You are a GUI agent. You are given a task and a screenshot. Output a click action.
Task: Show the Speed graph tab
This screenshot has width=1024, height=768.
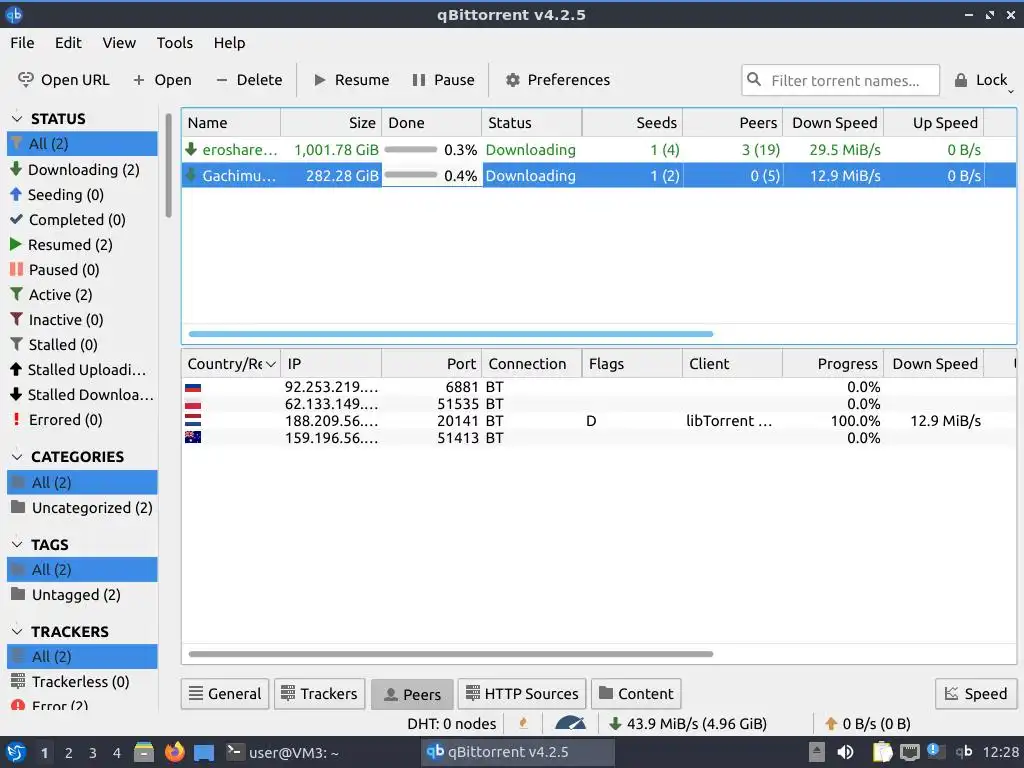976,694
